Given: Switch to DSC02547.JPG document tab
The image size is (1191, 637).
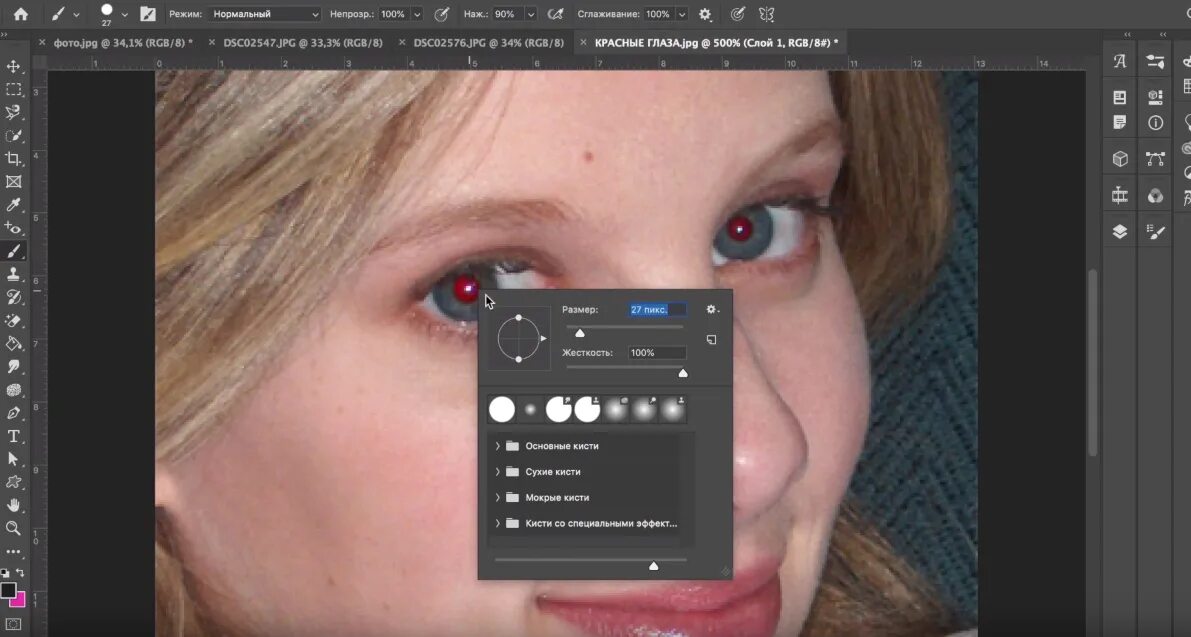Looking at the screenshot, I should (303, 43).
